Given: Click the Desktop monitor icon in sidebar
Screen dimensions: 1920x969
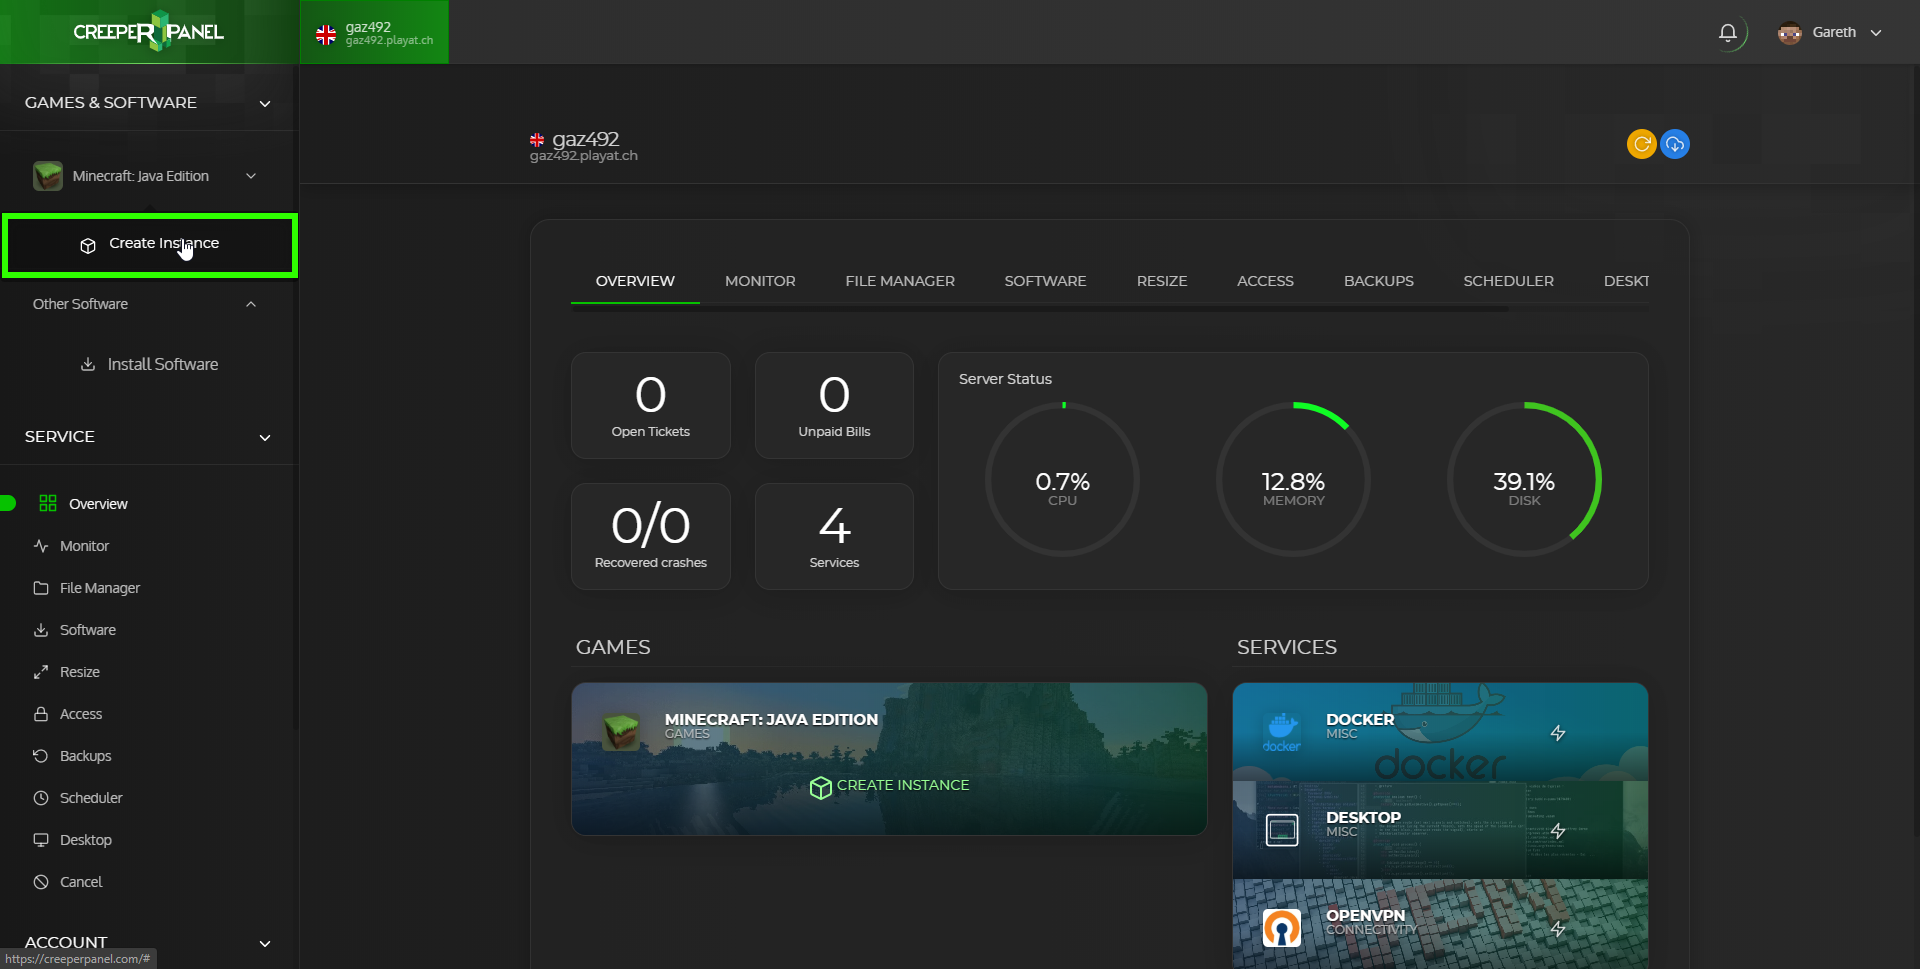Looking at the screenshot, I should [x=41, y=840].
